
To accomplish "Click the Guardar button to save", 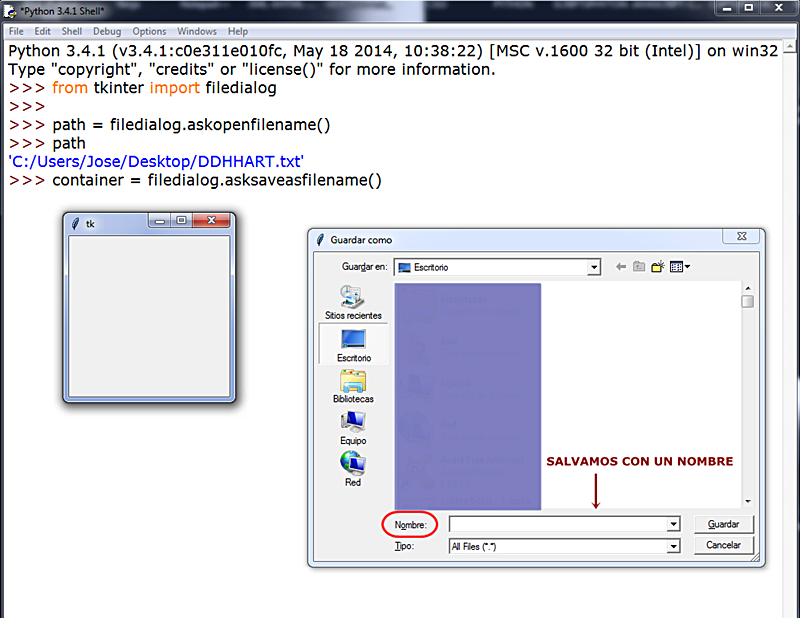I will tap(723, 524).
